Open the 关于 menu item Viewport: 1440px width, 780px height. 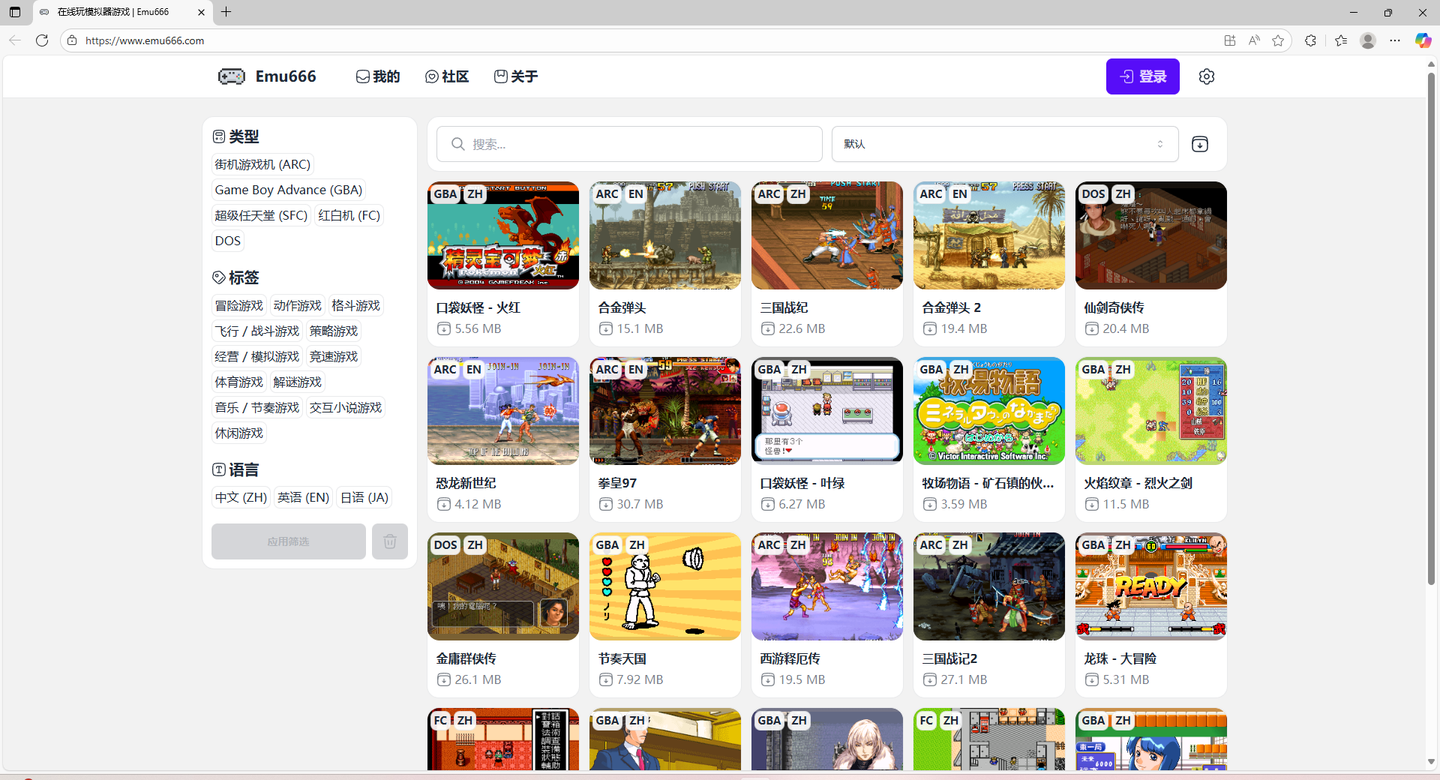click(x=516, y=77)
